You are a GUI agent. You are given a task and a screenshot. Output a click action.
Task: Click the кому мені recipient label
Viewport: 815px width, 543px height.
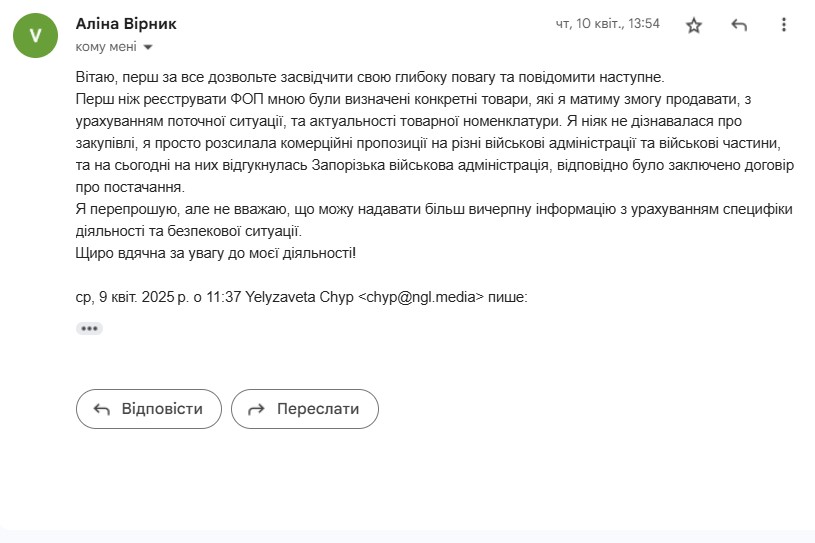pyautogui.click(x=106, y=47)
